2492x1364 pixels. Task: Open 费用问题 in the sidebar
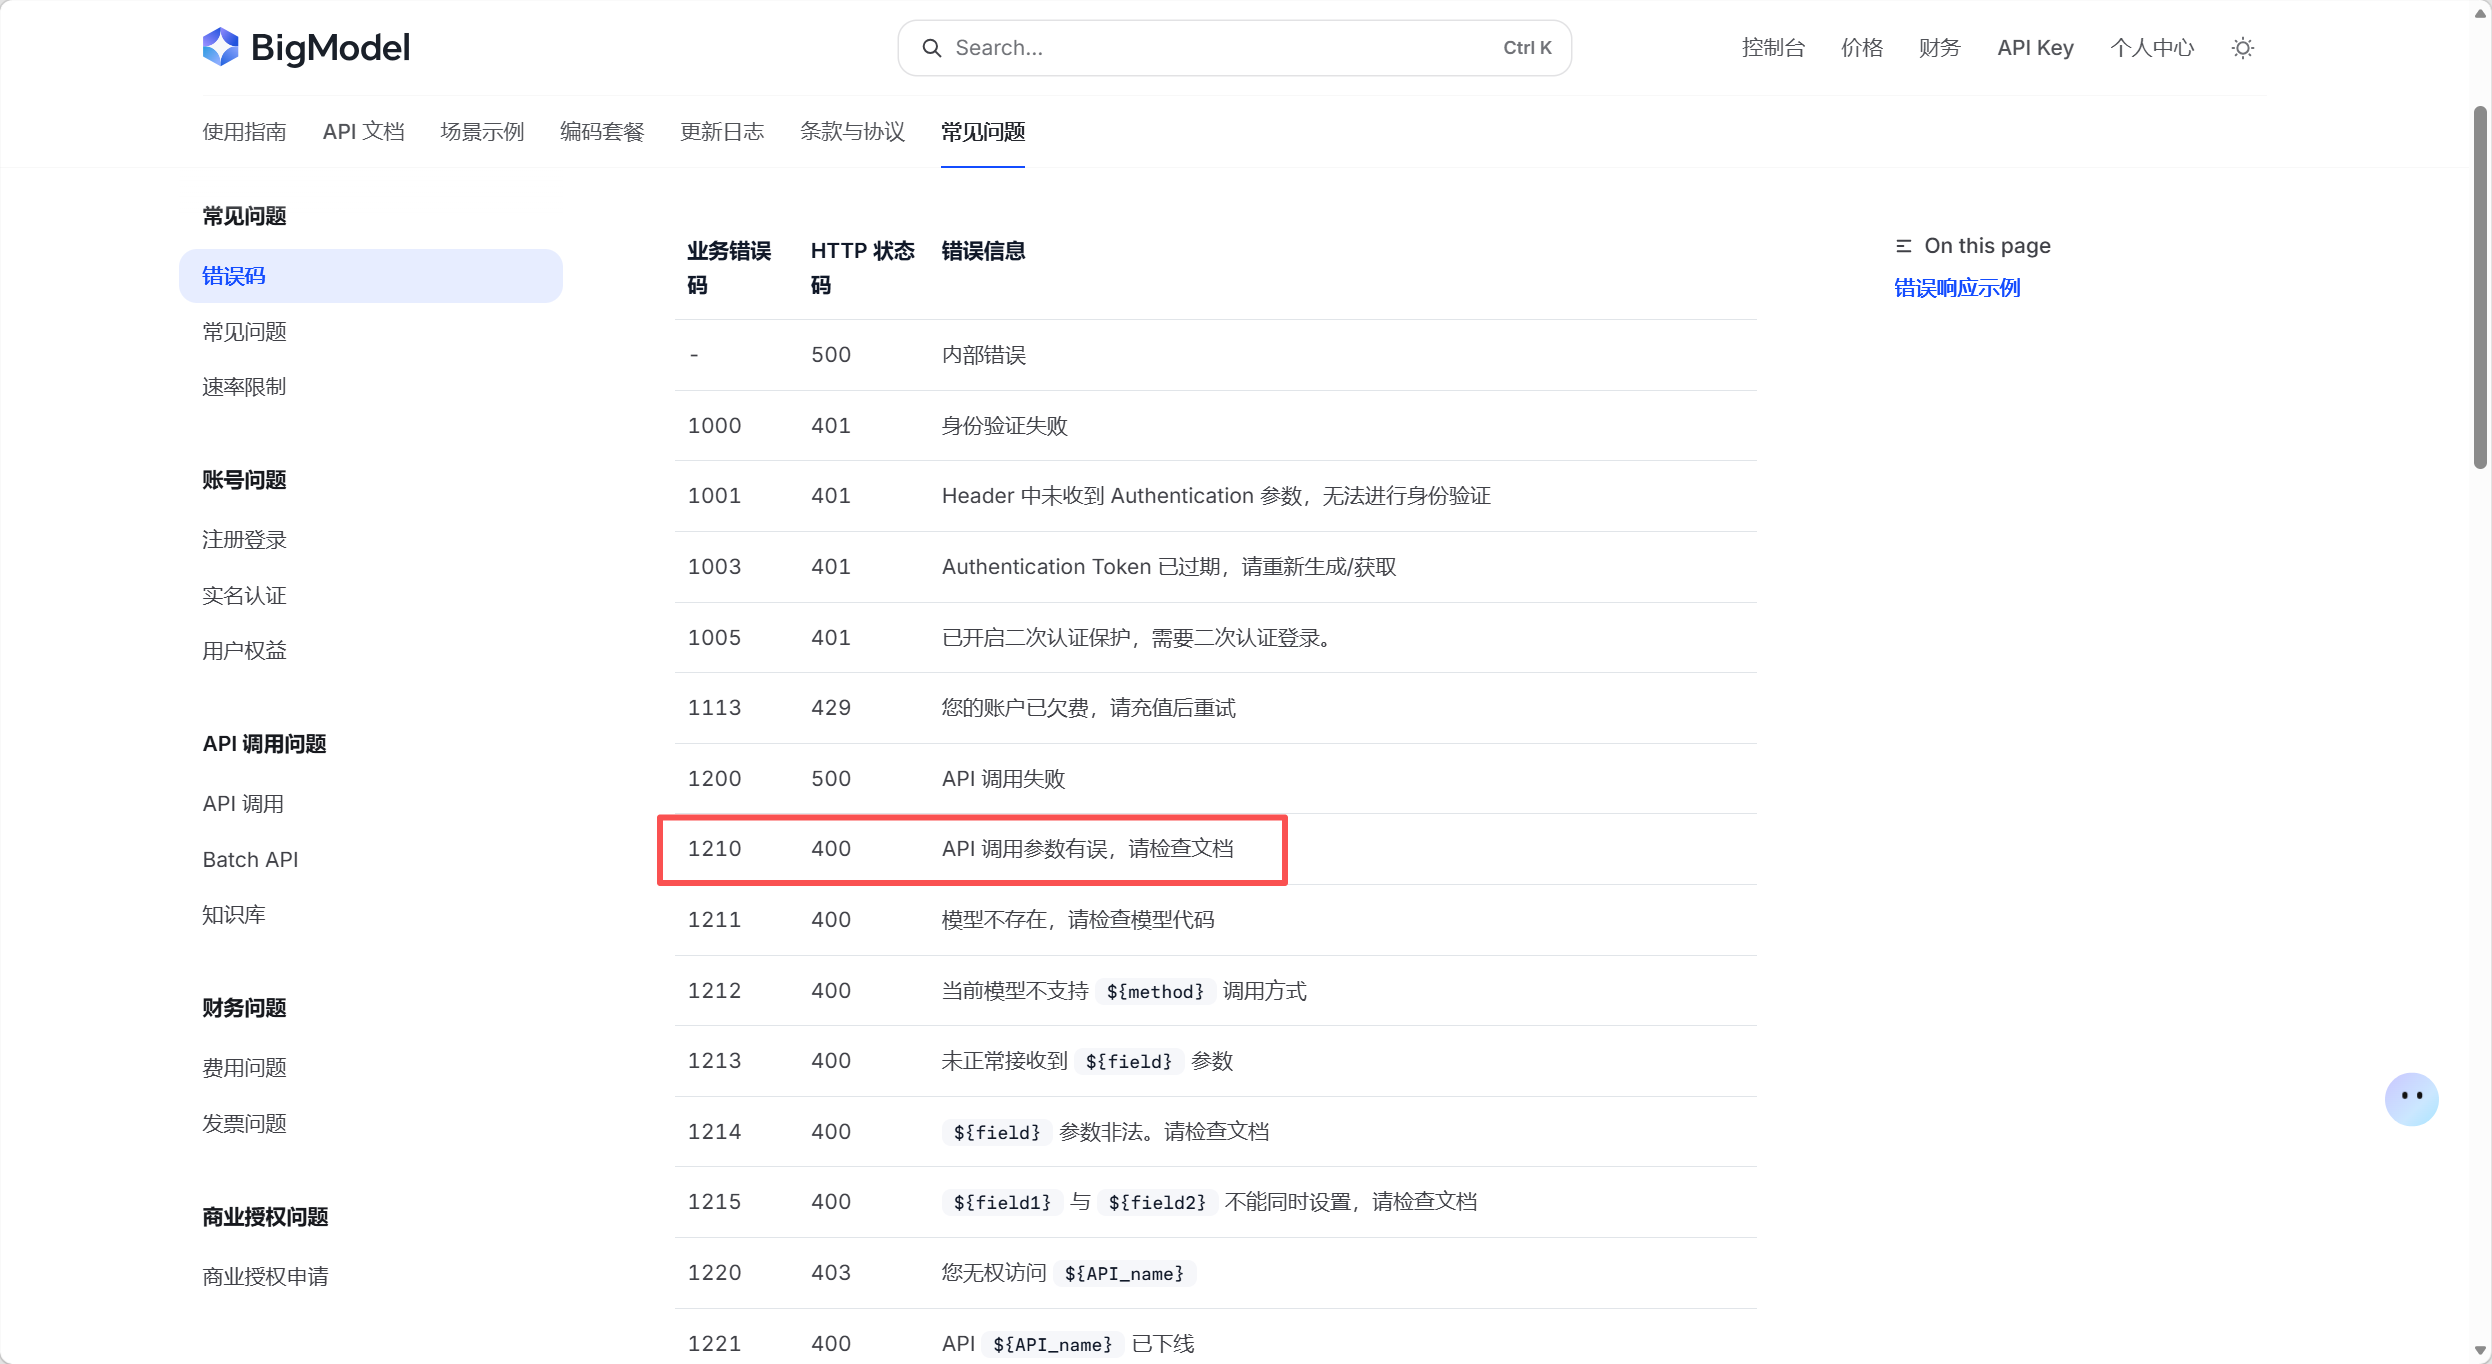click(244, 1068)
